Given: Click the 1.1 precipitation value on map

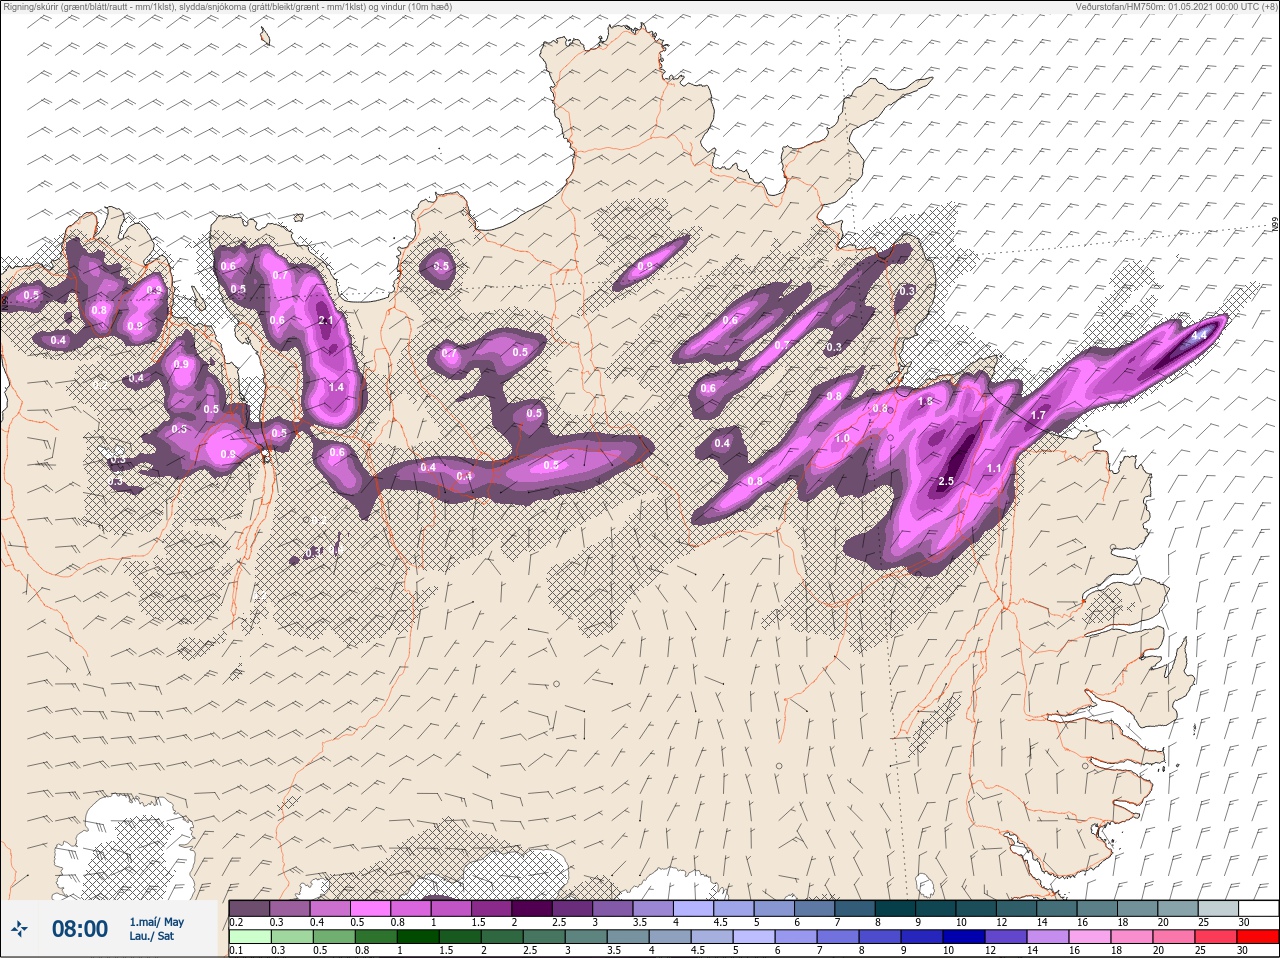Looking at the screenshot, I should (994, 468).
